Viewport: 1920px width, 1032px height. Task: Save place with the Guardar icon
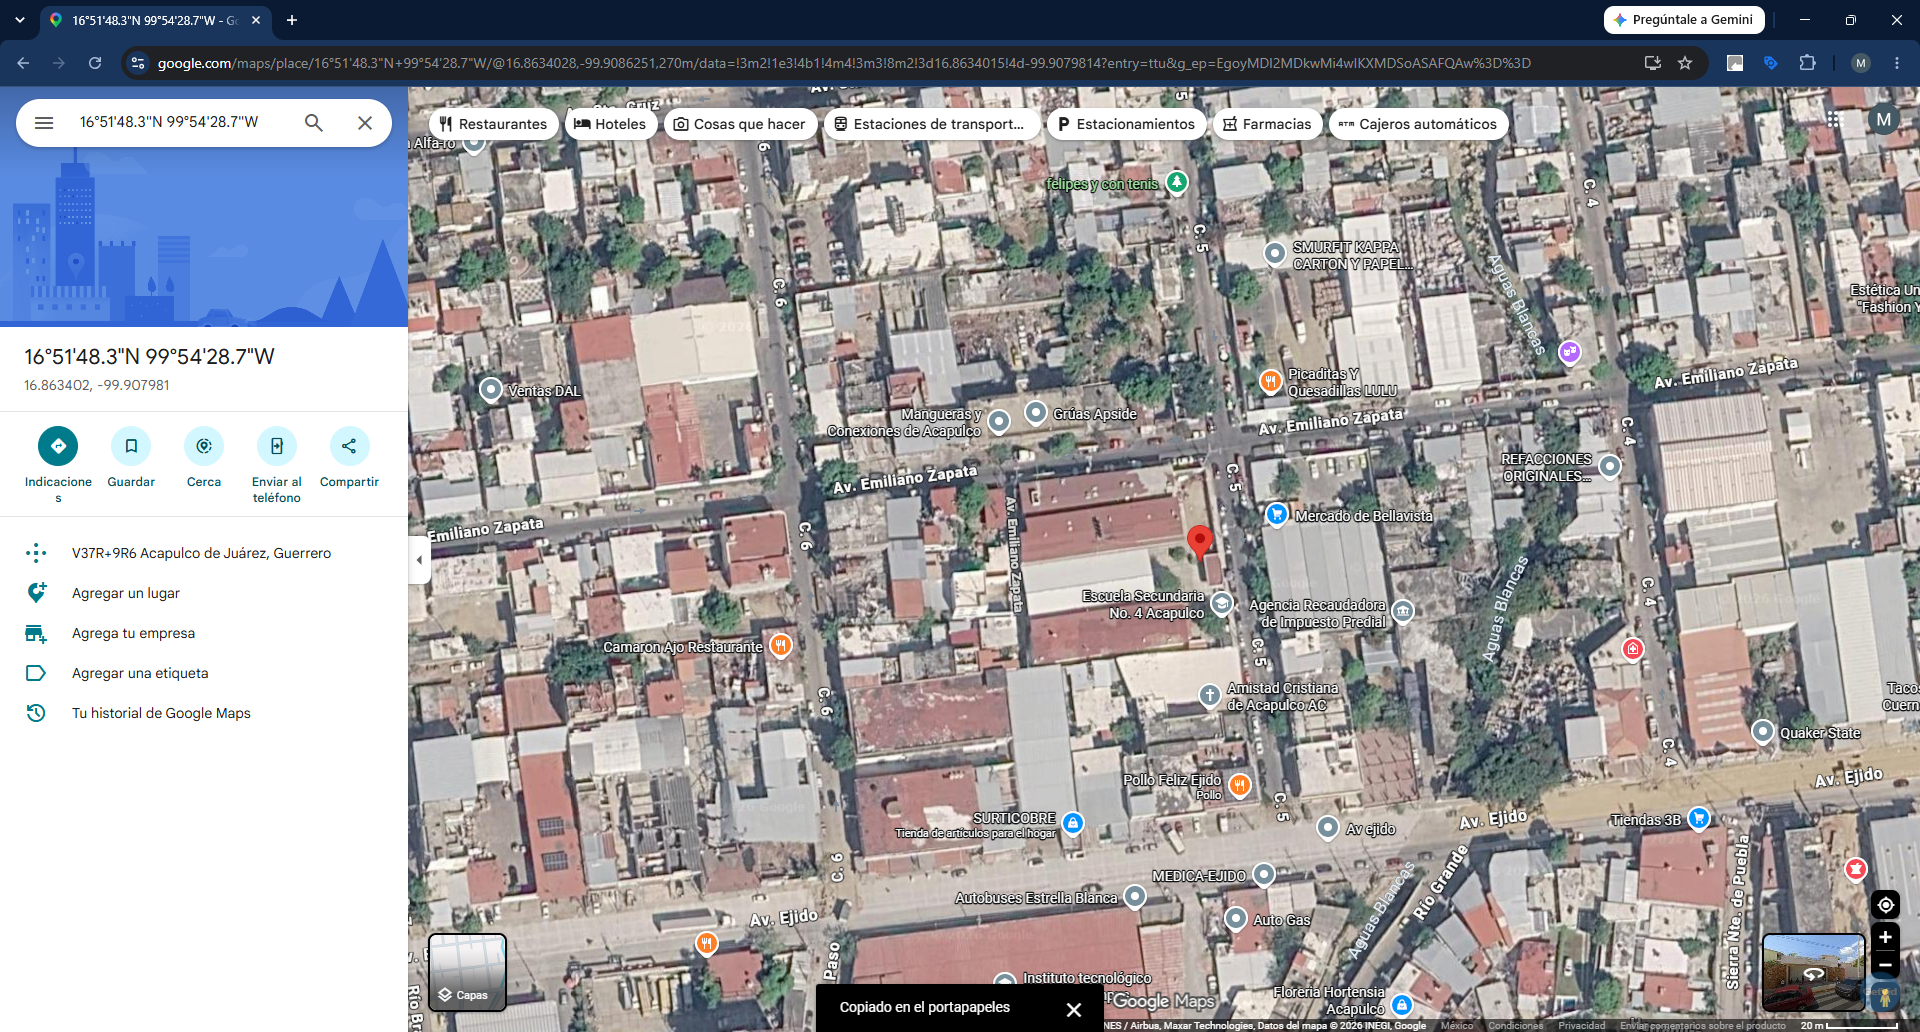tap(131, 446)
